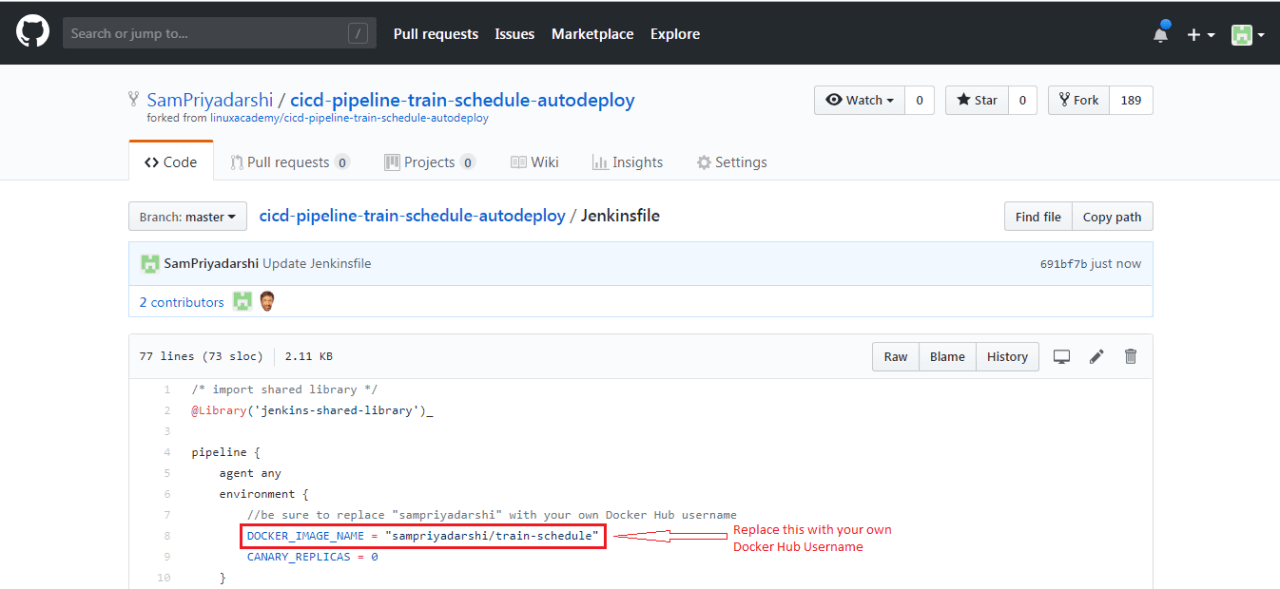The height and width of the screenshot is (589, 1280).
Task: Click the "77 lines (73 sloc)" file info
Action: 202,357
